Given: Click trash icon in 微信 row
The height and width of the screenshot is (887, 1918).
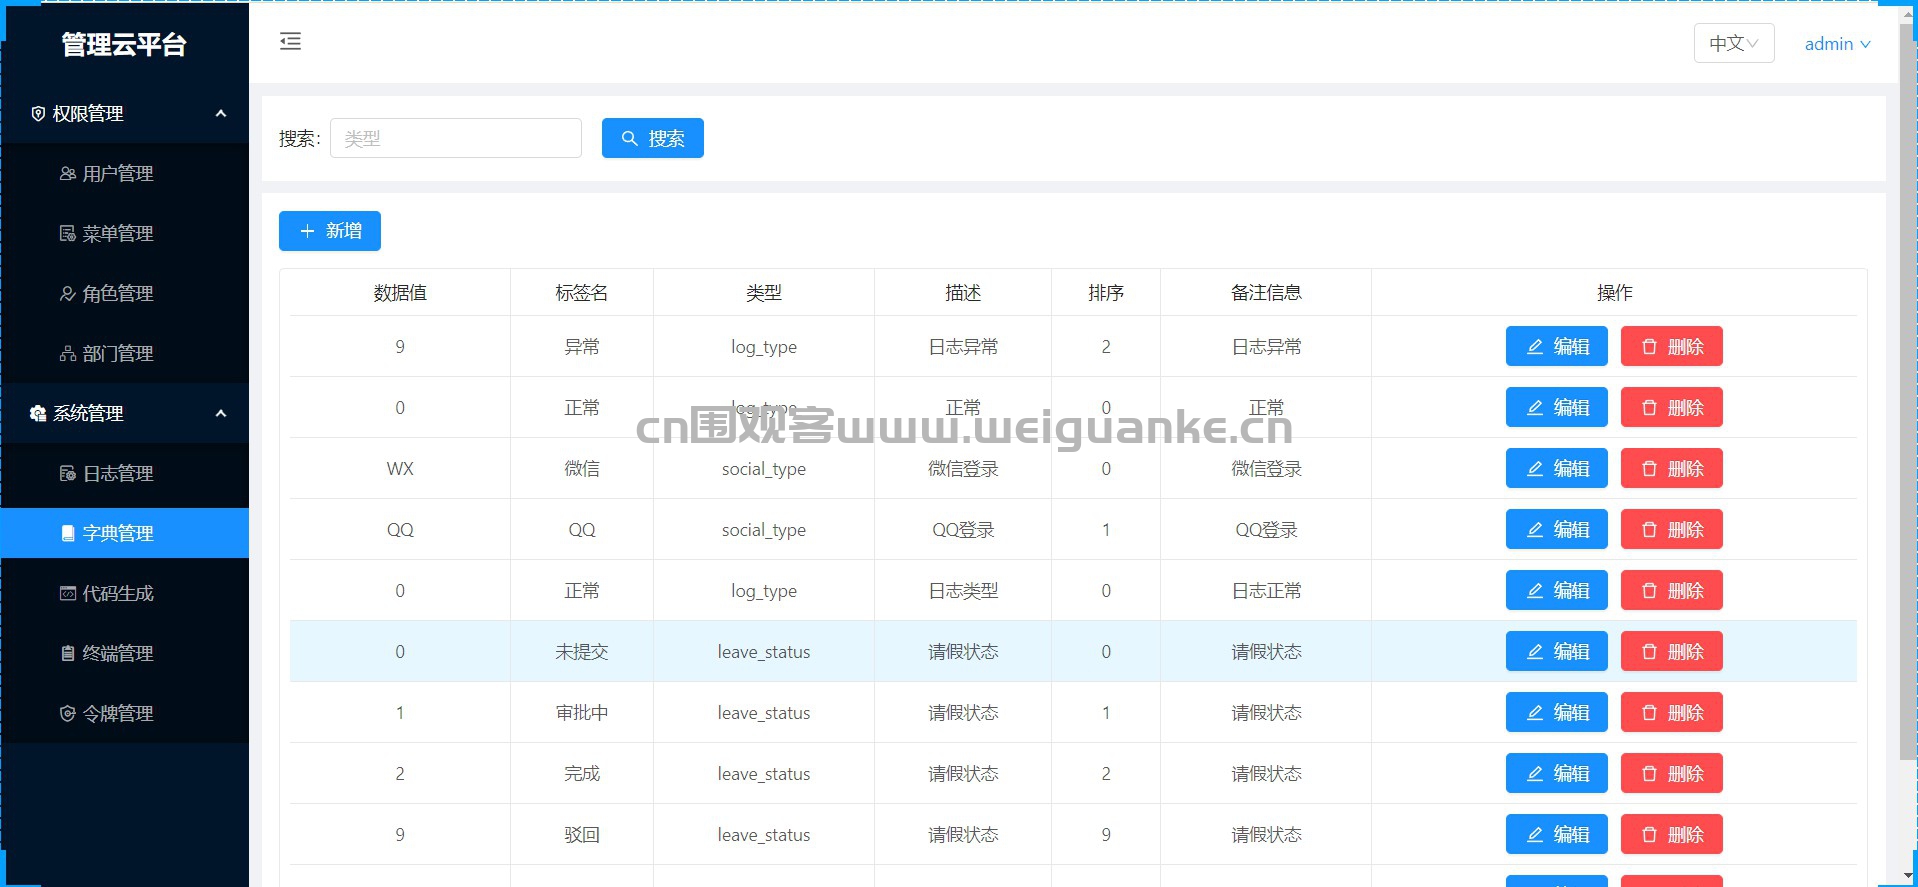Looking at the screenshot, I should click(1649, 468).
